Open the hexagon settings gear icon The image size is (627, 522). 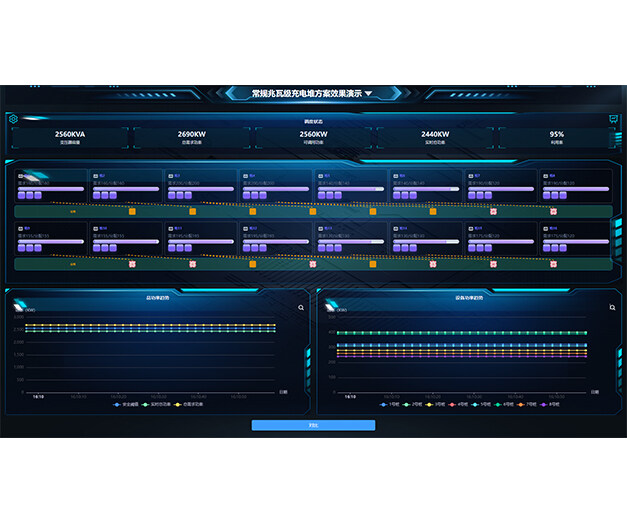click(x=13, y=119)
